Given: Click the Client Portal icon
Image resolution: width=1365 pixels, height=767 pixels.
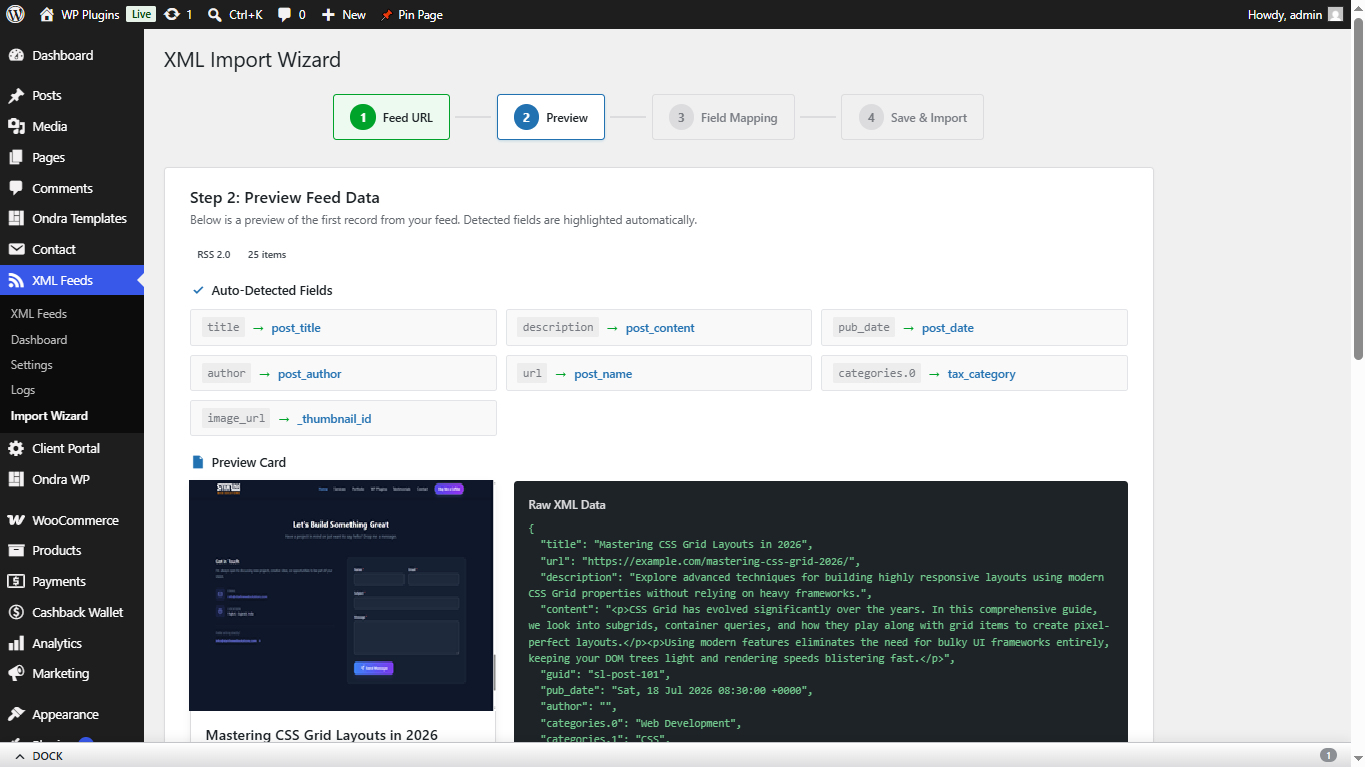Looking at the screenshot, I should [16, 448].
